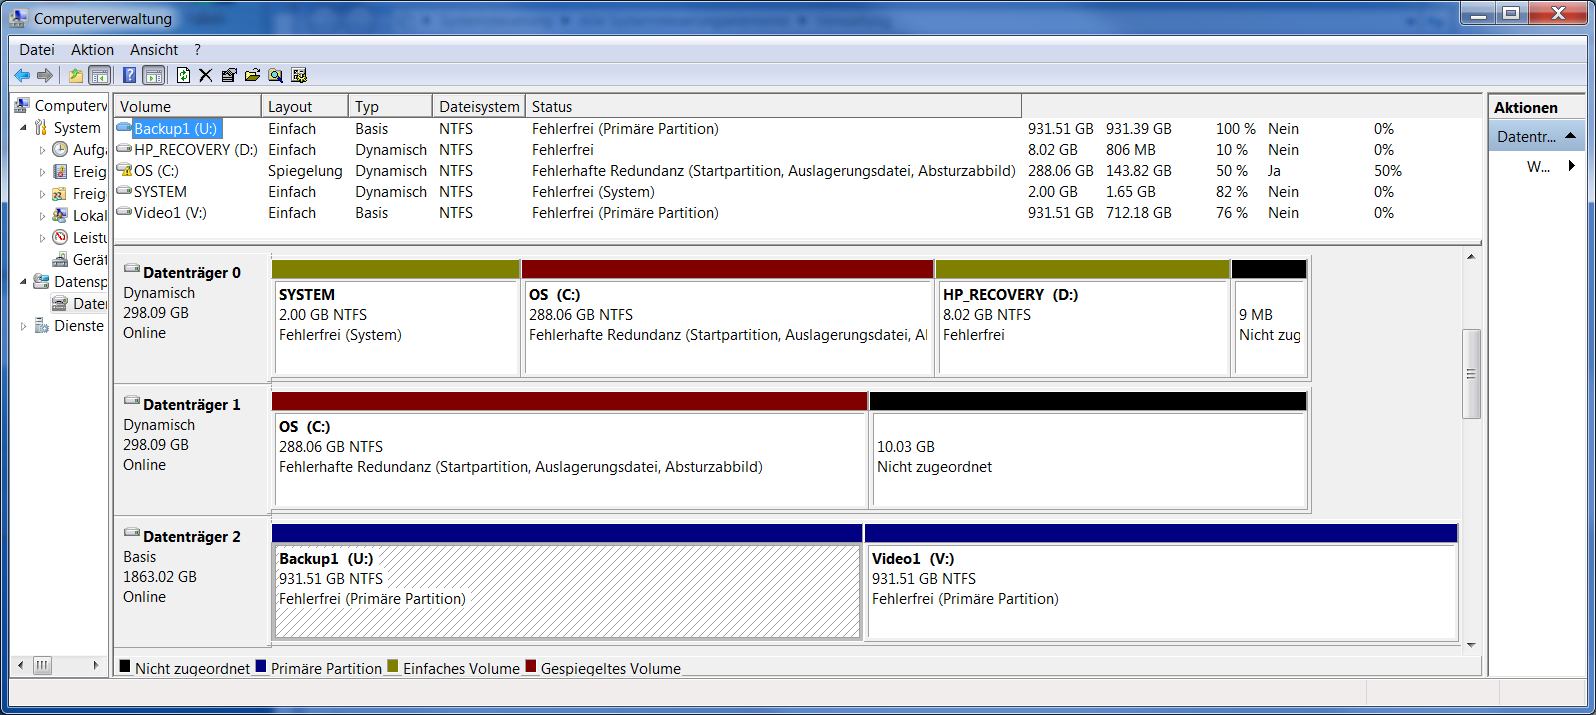
Task: Click the Computerverwaltung root computer icon in tree
Action: tap(22, 105)
